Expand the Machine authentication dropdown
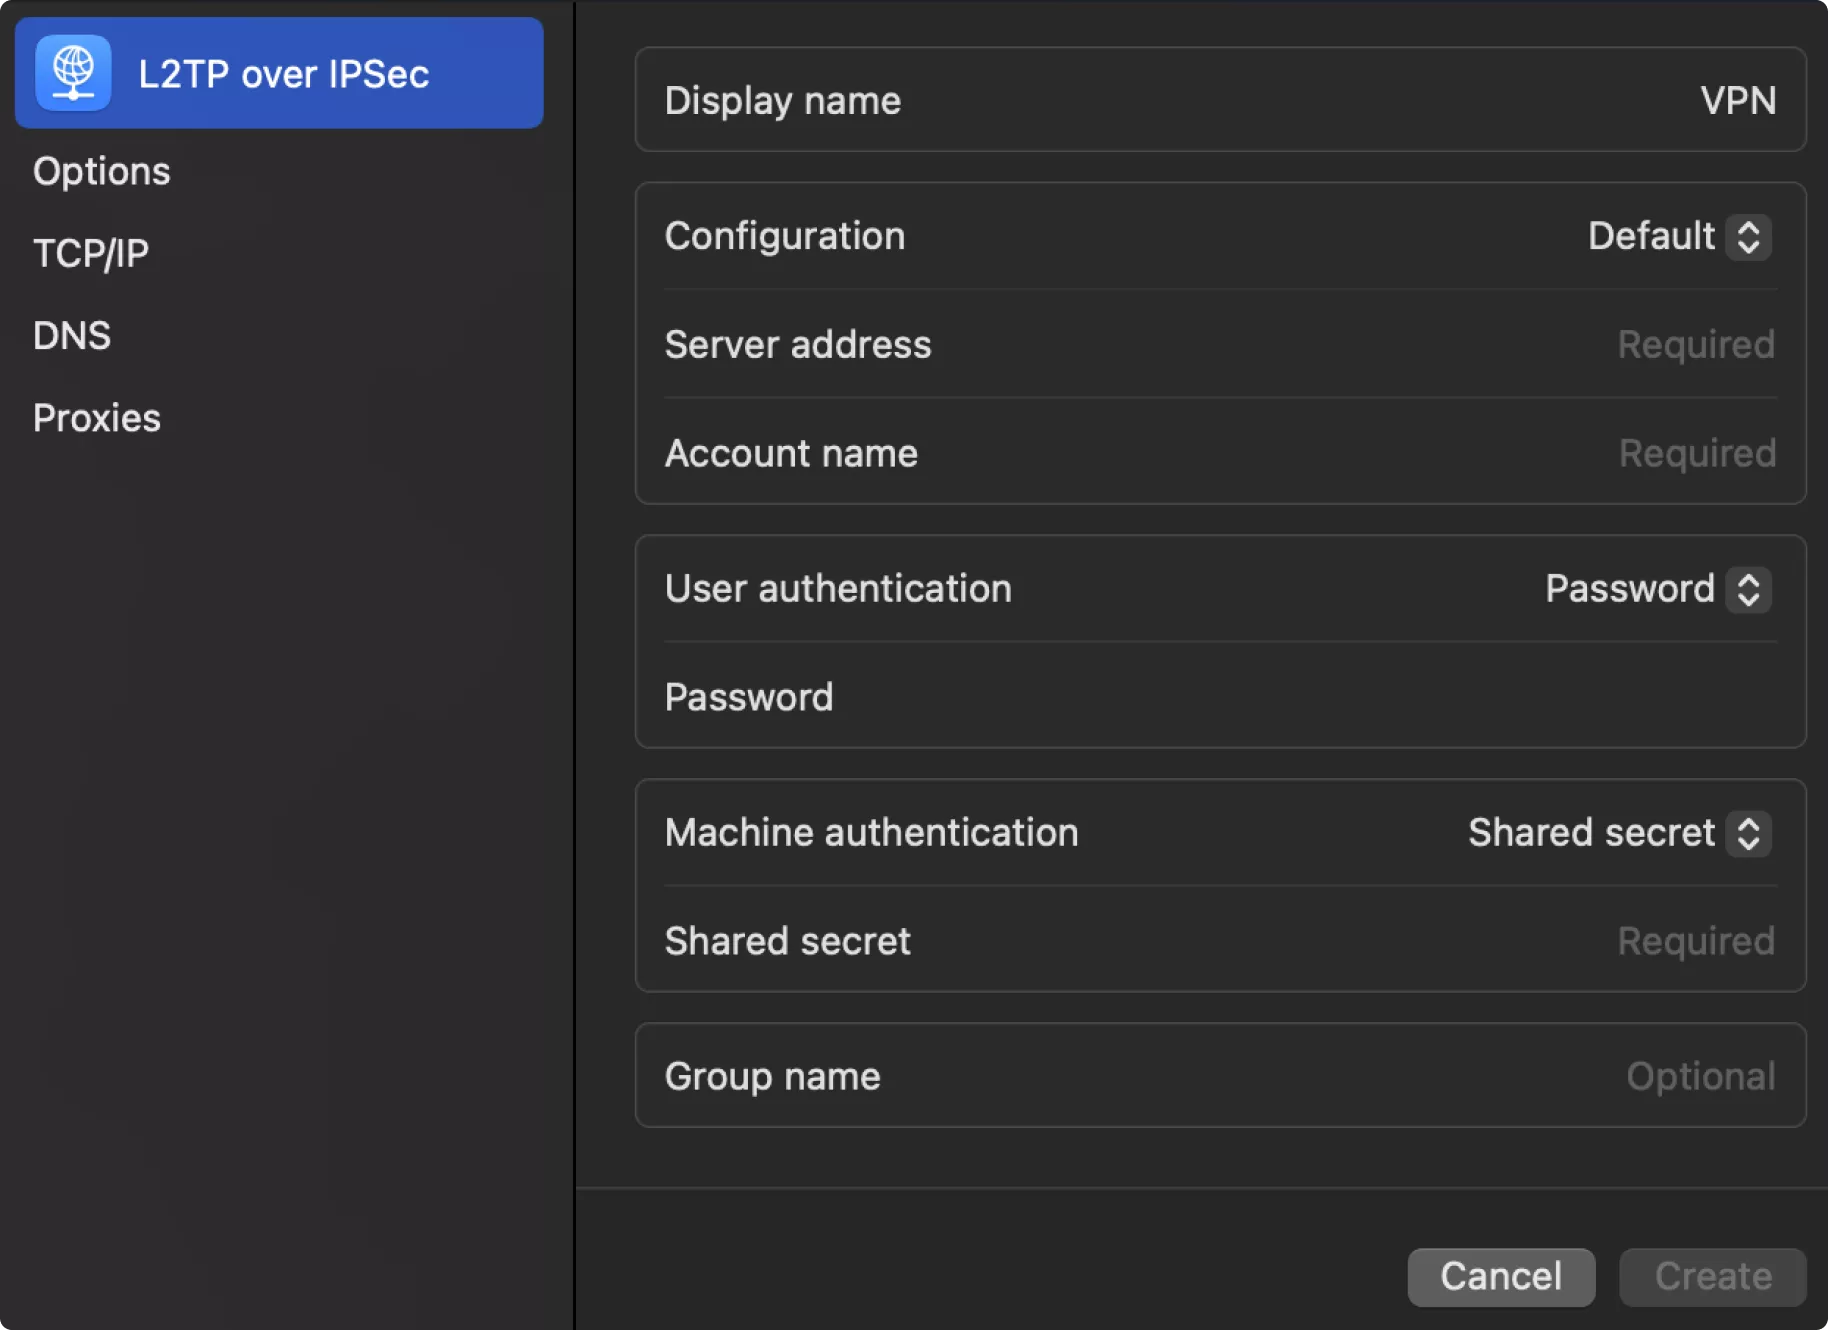 click(x=1593, y=833)
